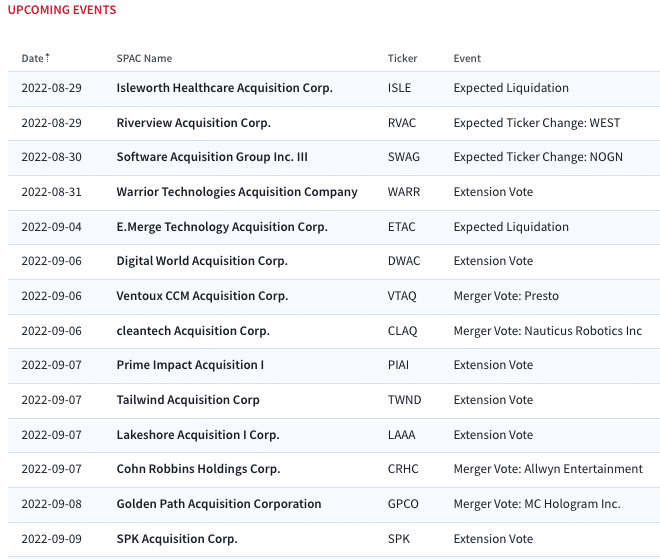Click the sort arrow next to Date
The height and width of the screenshot is (559, 660).
48,57
